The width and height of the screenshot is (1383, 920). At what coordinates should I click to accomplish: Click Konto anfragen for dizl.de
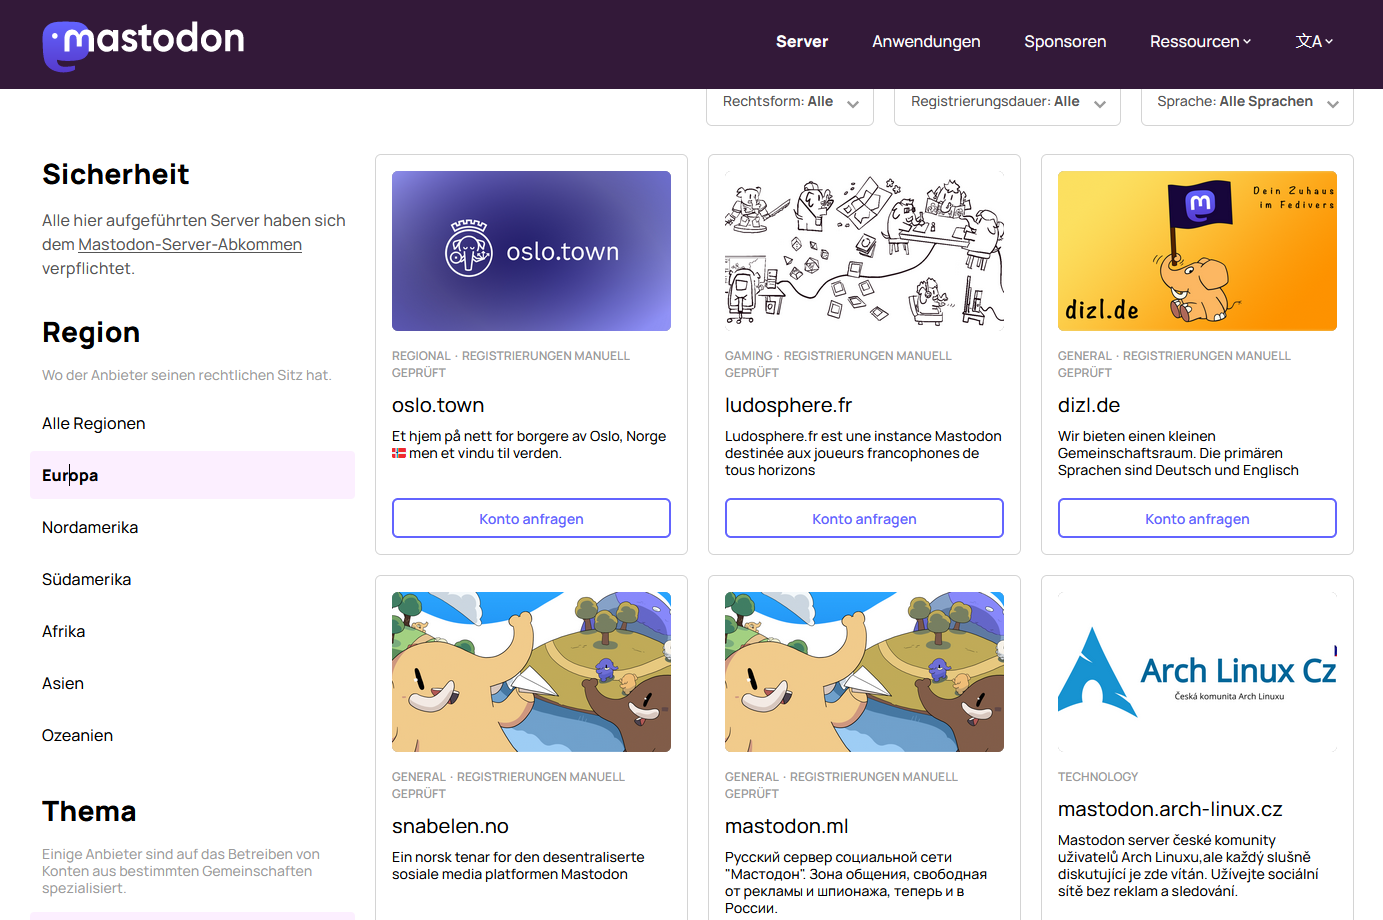click(x=1197, y=518)
